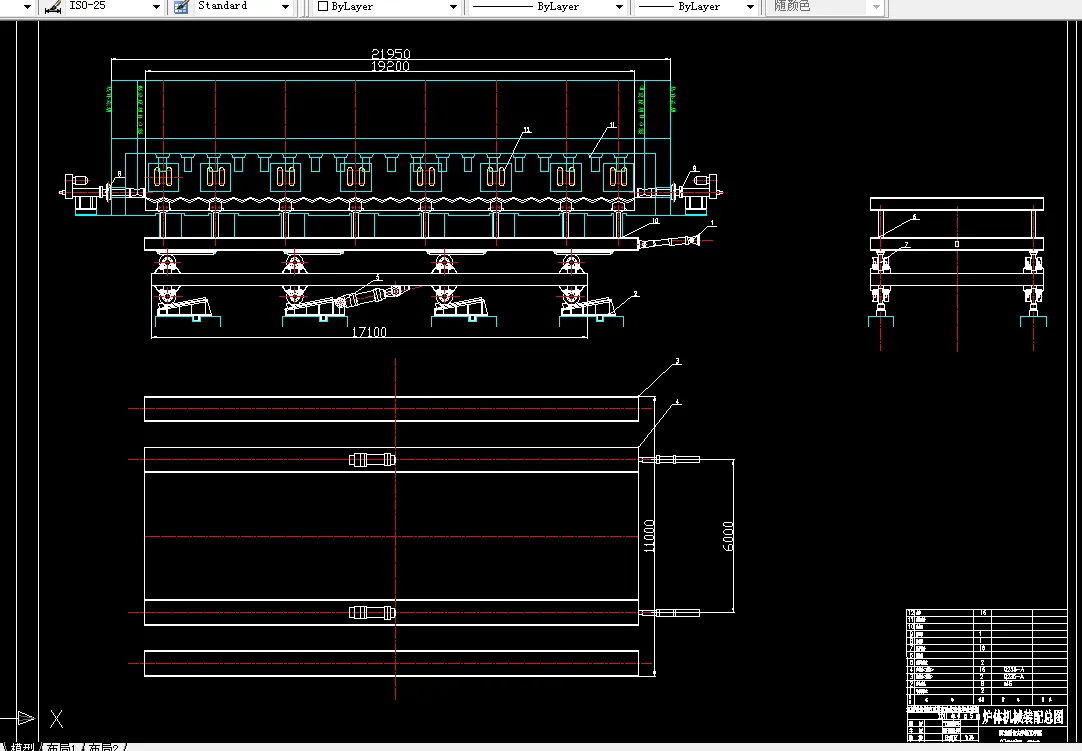Select the Q235-A cell in parts row 3
1082x751 pixels.
[1014, 676]
